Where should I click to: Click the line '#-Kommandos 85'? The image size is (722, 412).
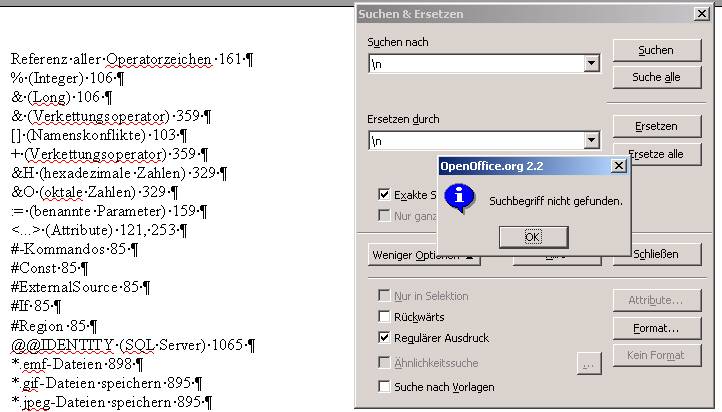click(74, 249)
